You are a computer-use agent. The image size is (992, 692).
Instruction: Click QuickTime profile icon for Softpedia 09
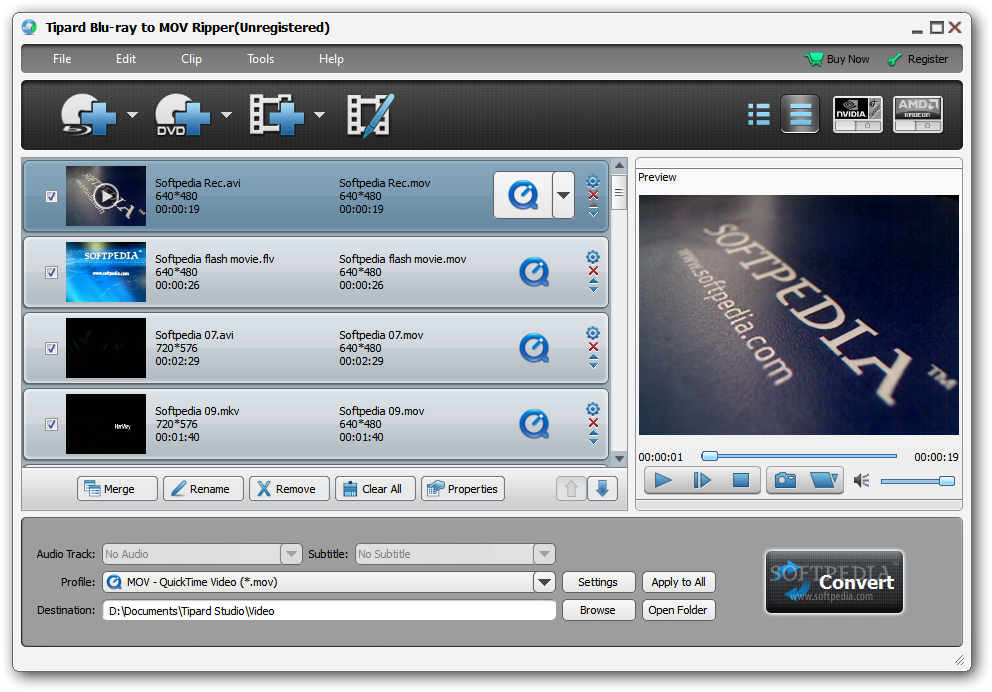pos(534,424)
